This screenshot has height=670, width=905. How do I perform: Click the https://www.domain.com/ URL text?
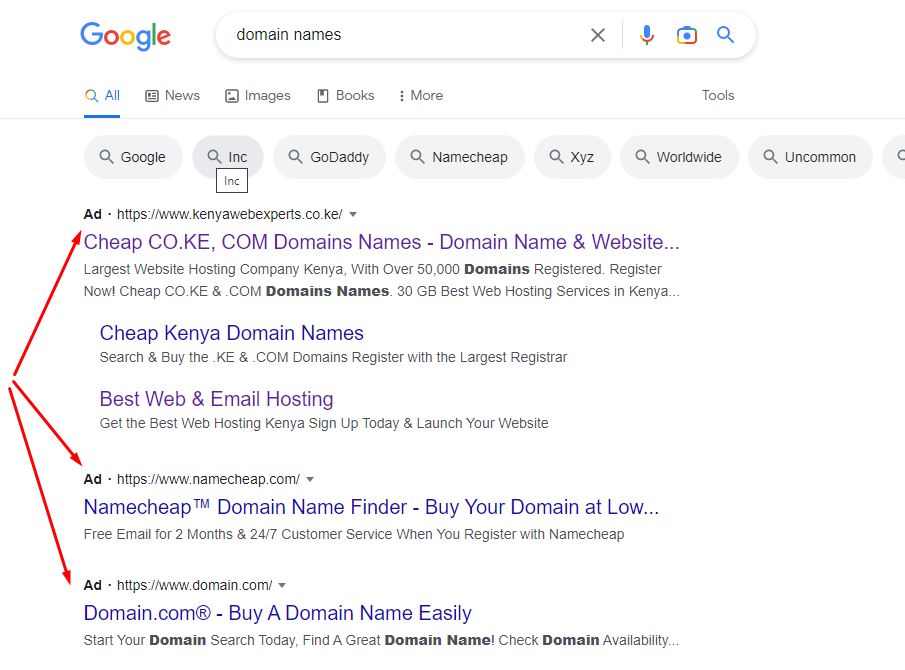(195, 586)
